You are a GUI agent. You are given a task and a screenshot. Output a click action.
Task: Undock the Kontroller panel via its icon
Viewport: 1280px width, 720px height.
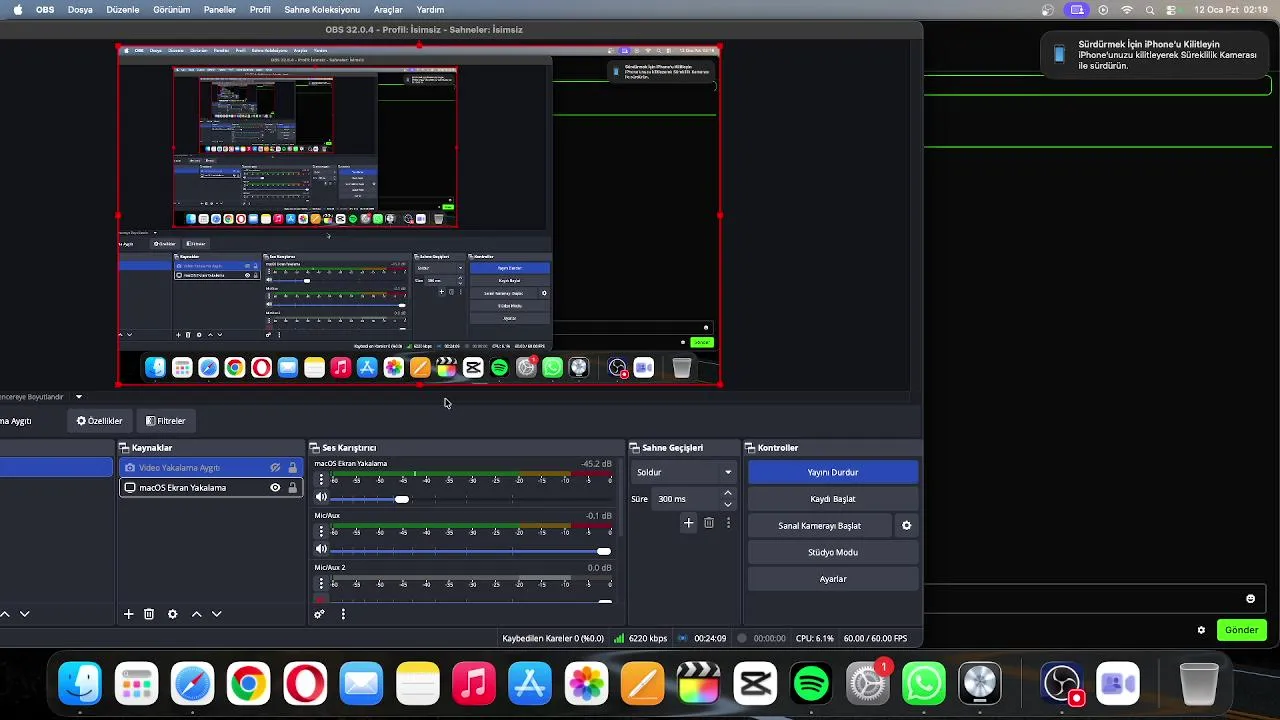(750, 448)
